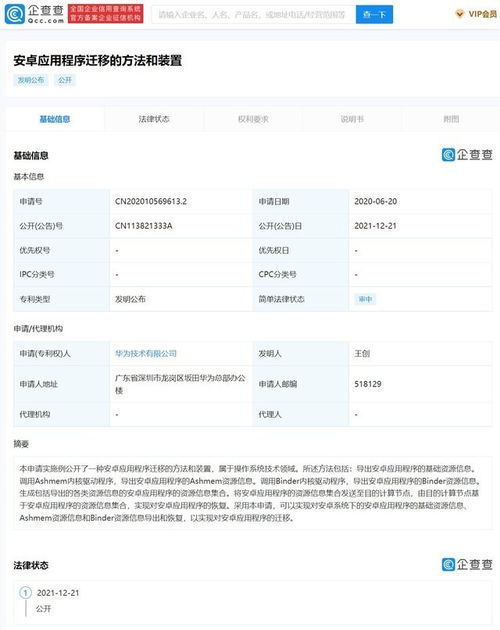Click the 审中 legal status badge
The image size is (500, 630).
tap(365, 299)
